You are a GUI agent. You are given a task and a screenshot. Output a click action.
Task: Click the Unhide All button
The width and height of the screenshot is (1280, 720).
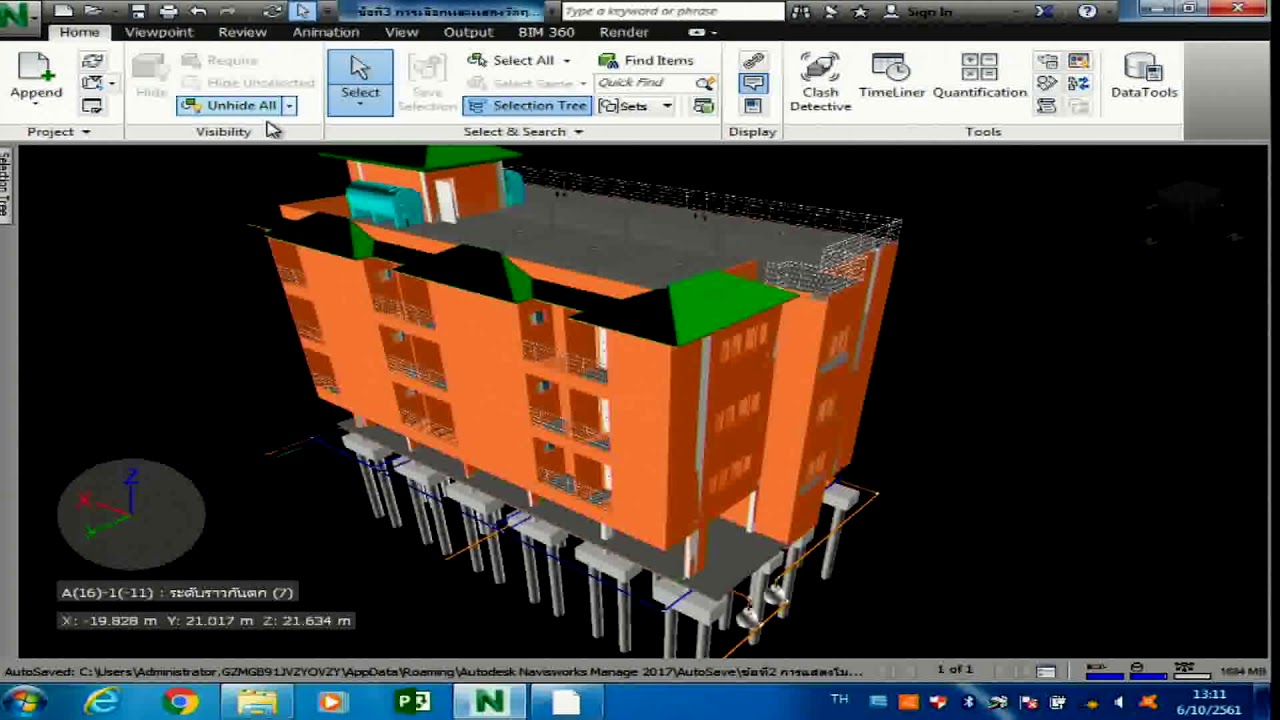coord(230,105)
